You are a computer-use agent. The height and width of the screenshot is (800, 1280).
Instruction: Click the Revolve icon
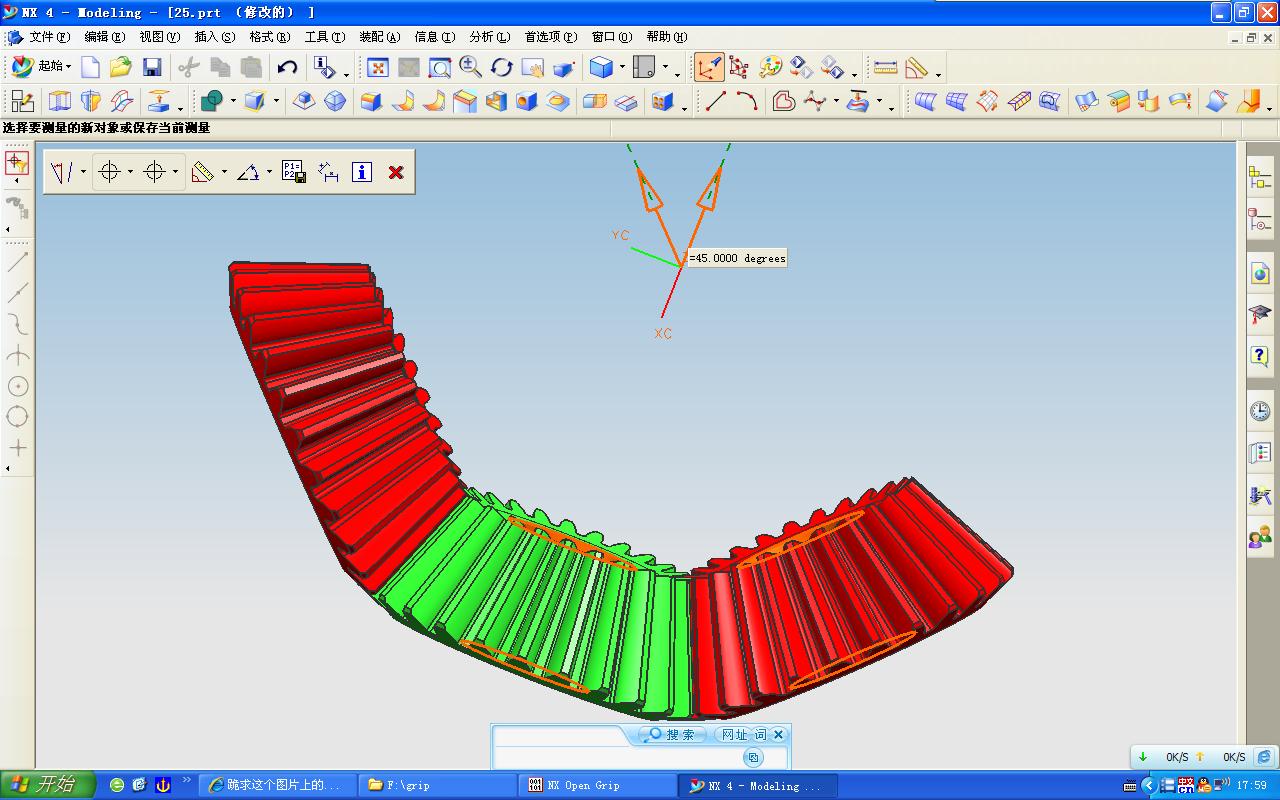[x=91, y=101]
